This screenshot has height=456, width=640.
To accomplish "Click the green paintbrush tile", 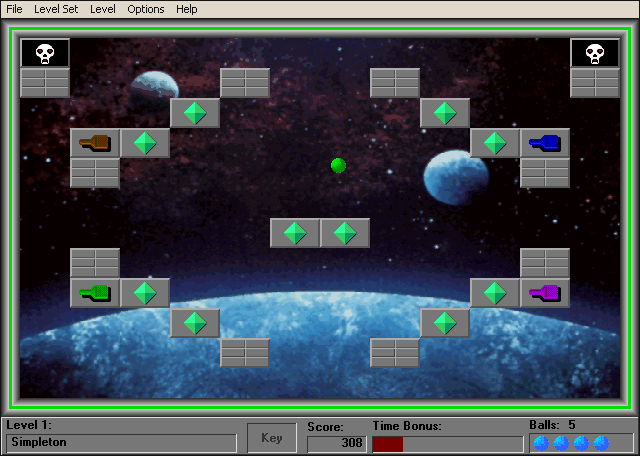I will coord(95,293).
